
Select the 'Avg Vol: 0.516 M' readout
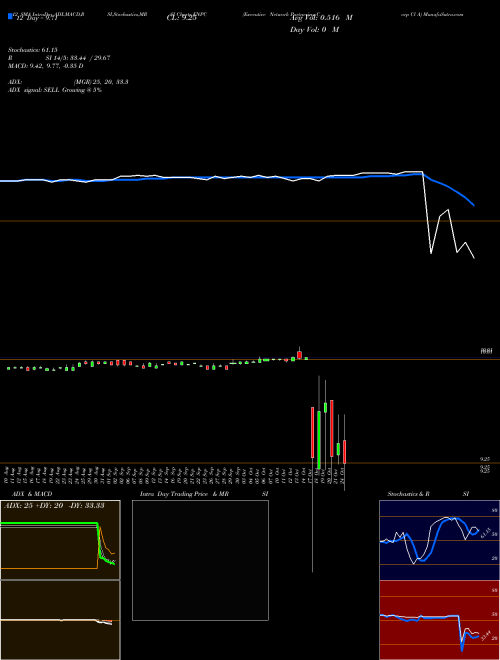[x=321, y=18]
